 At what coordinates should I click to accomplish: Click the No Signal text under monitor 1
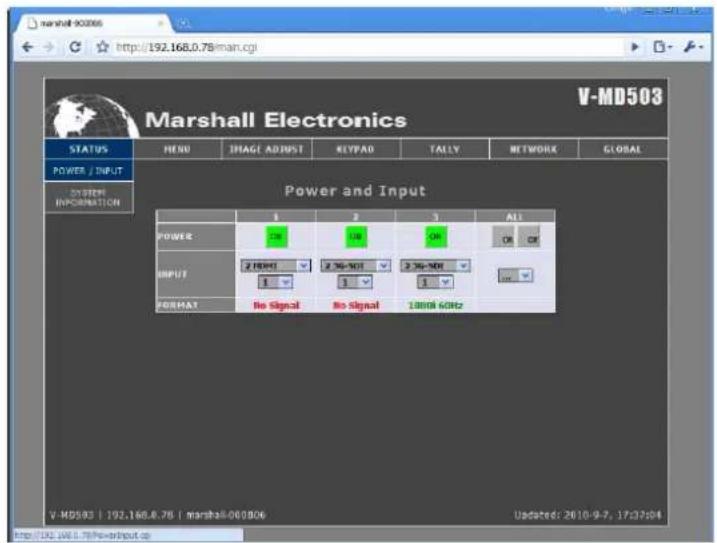(x=276, y=305)
